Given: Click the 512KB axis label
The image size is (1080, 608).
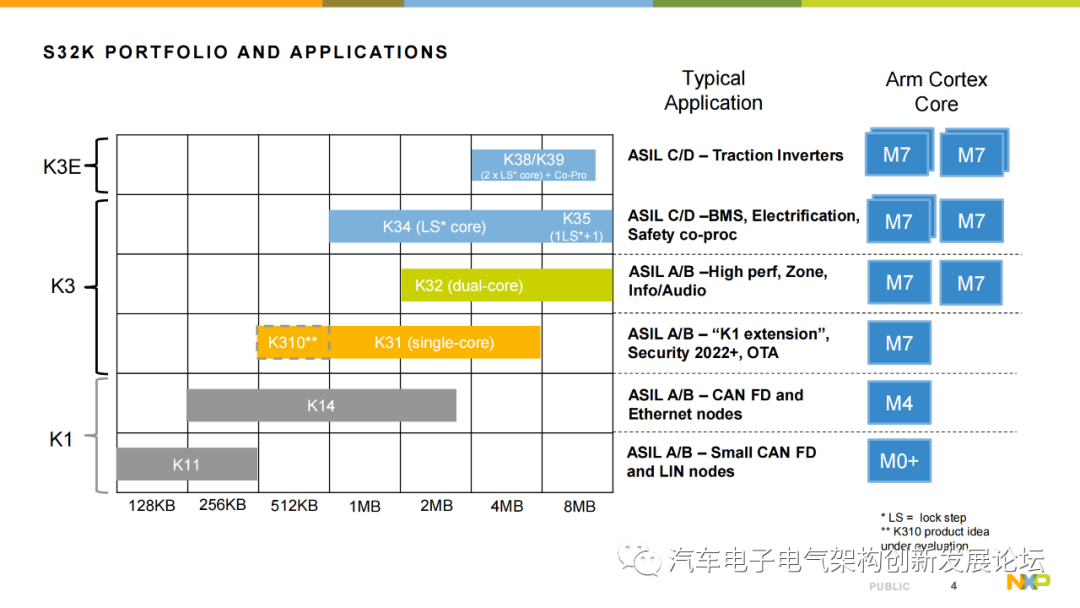Looking at the screenshot, I should [x=294, y=506].
